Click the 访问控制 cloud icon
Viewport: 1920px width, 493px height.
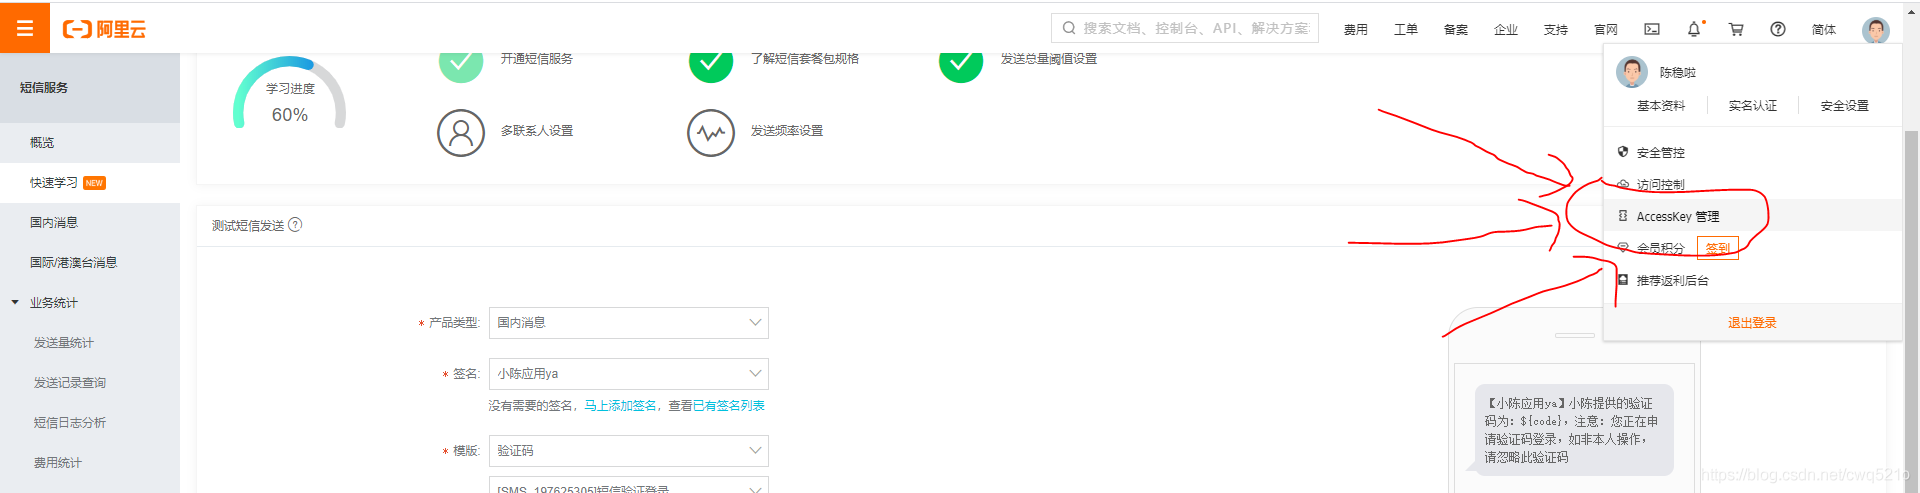coord(1623,184)
